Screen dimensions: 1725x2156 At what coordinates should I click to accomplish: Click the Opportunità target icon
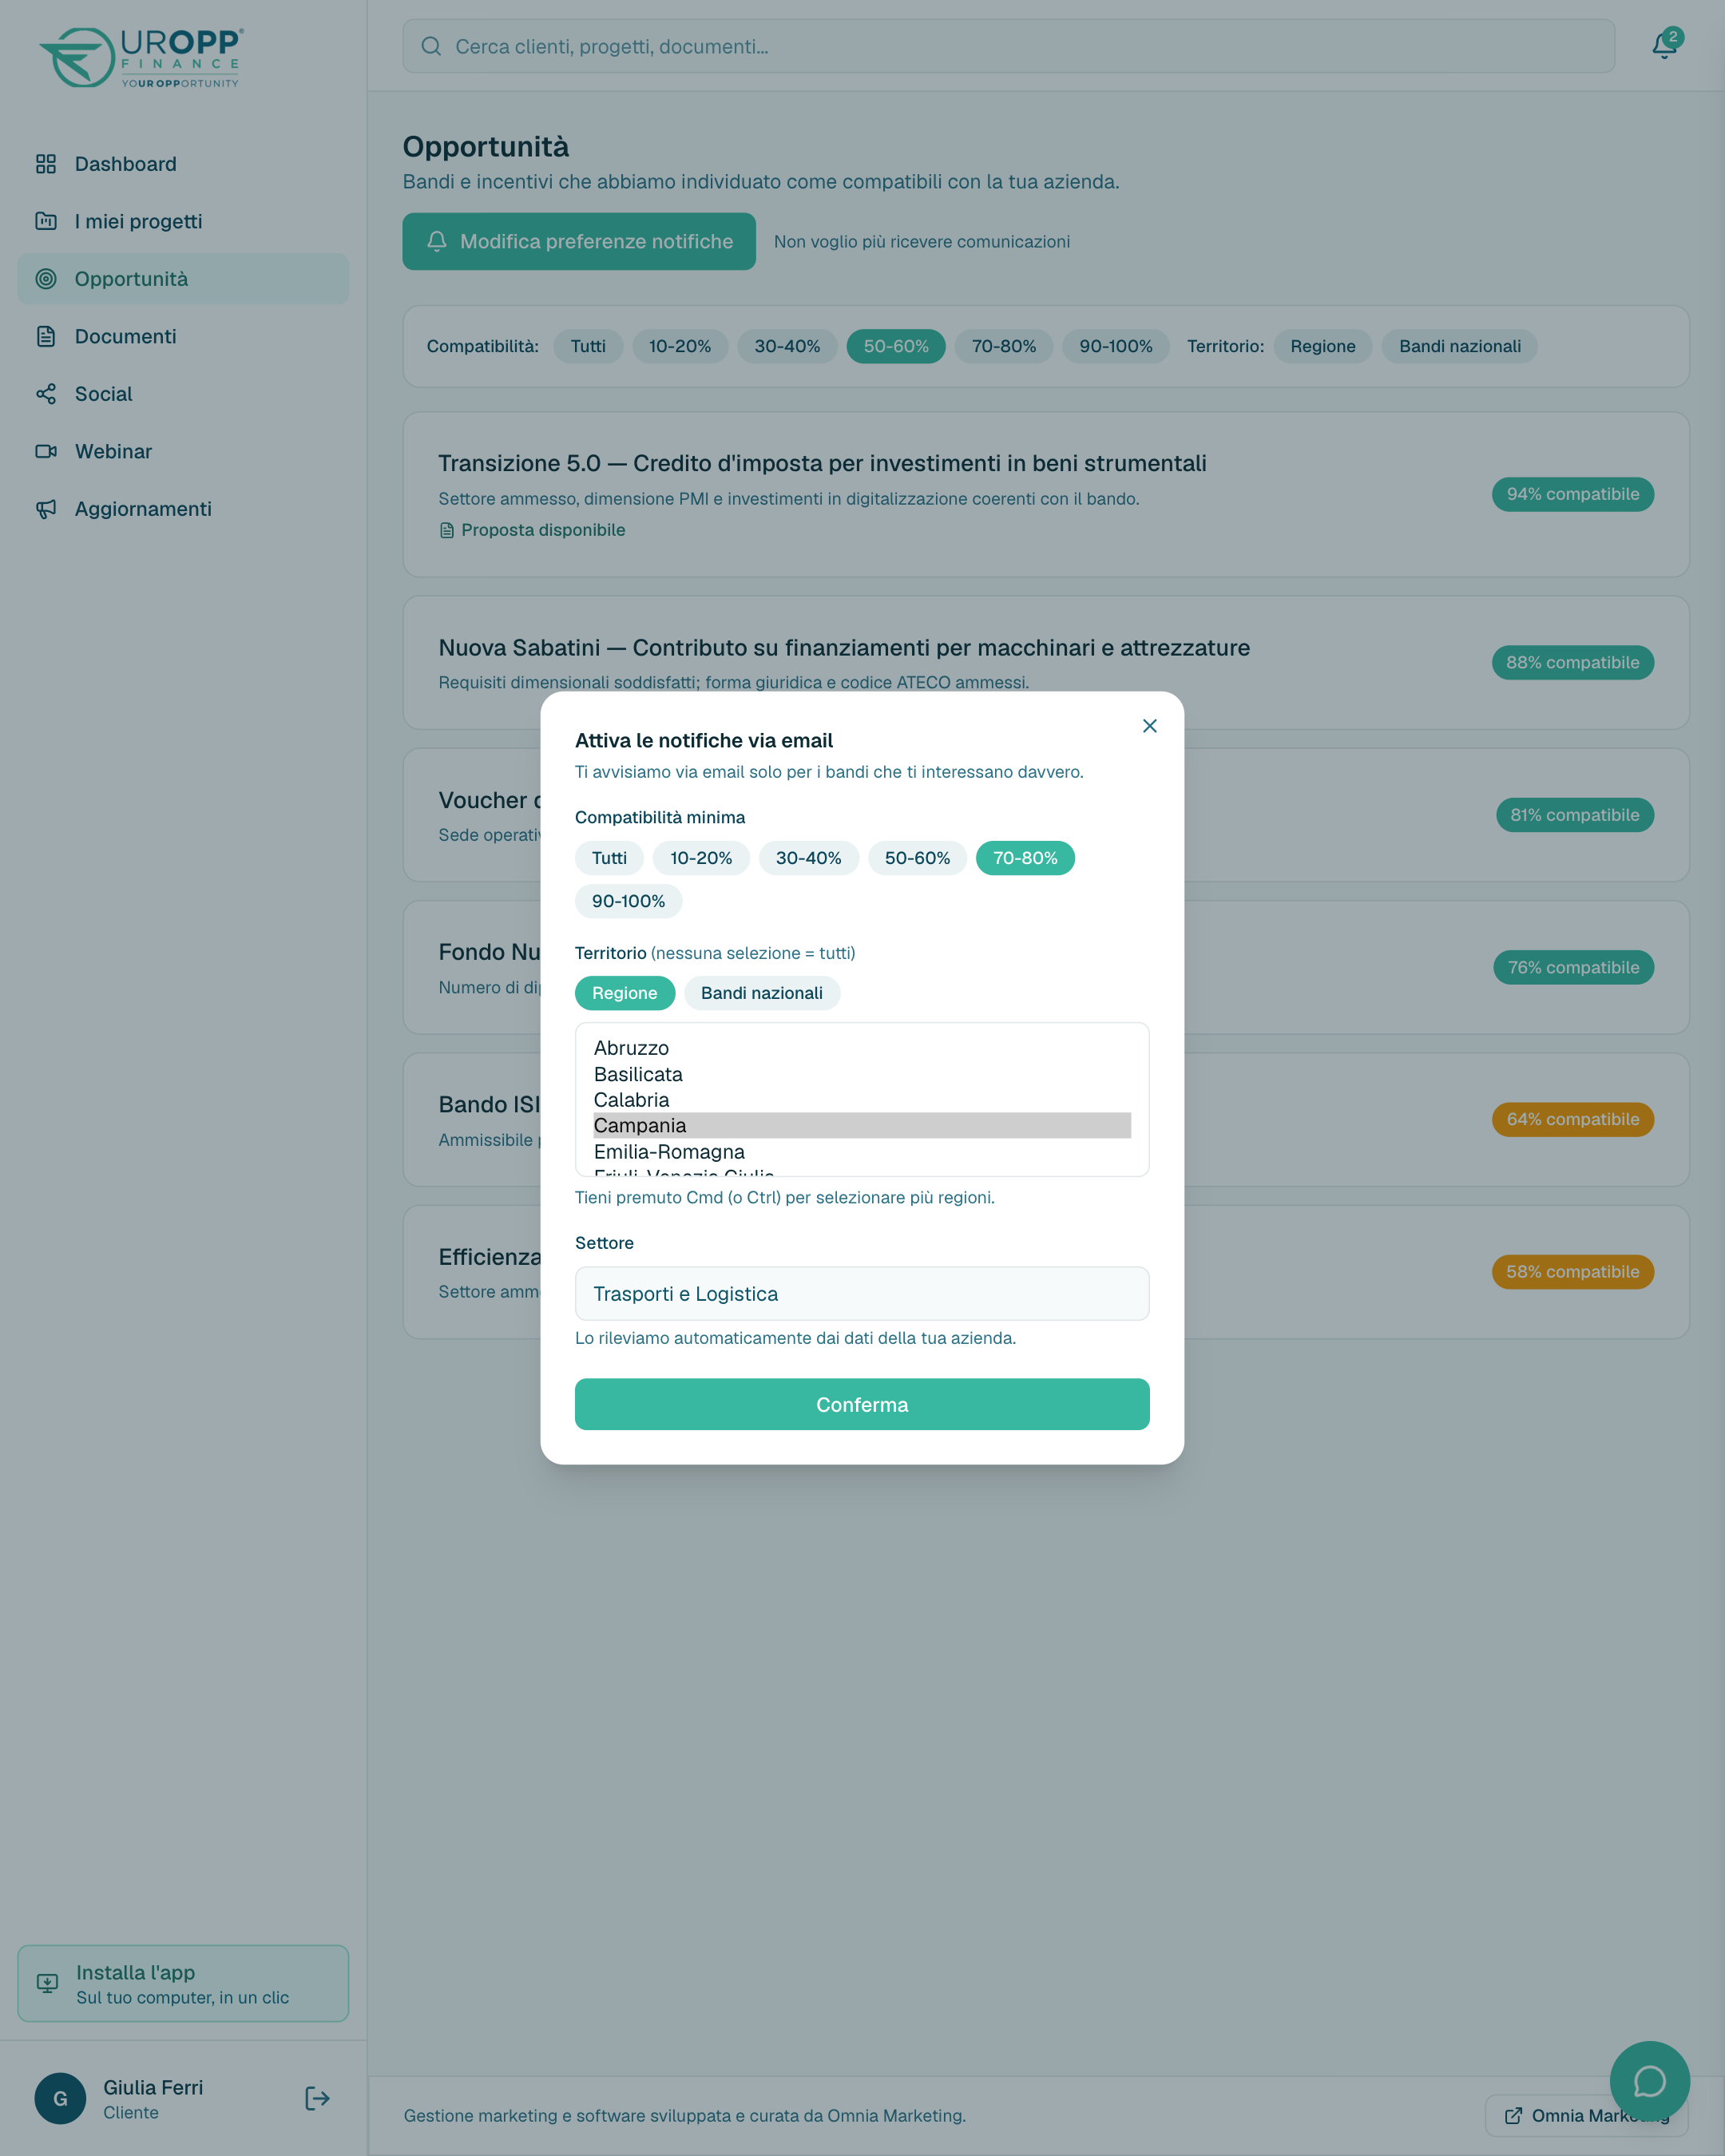pyautogui.click(x=46, y=279)
